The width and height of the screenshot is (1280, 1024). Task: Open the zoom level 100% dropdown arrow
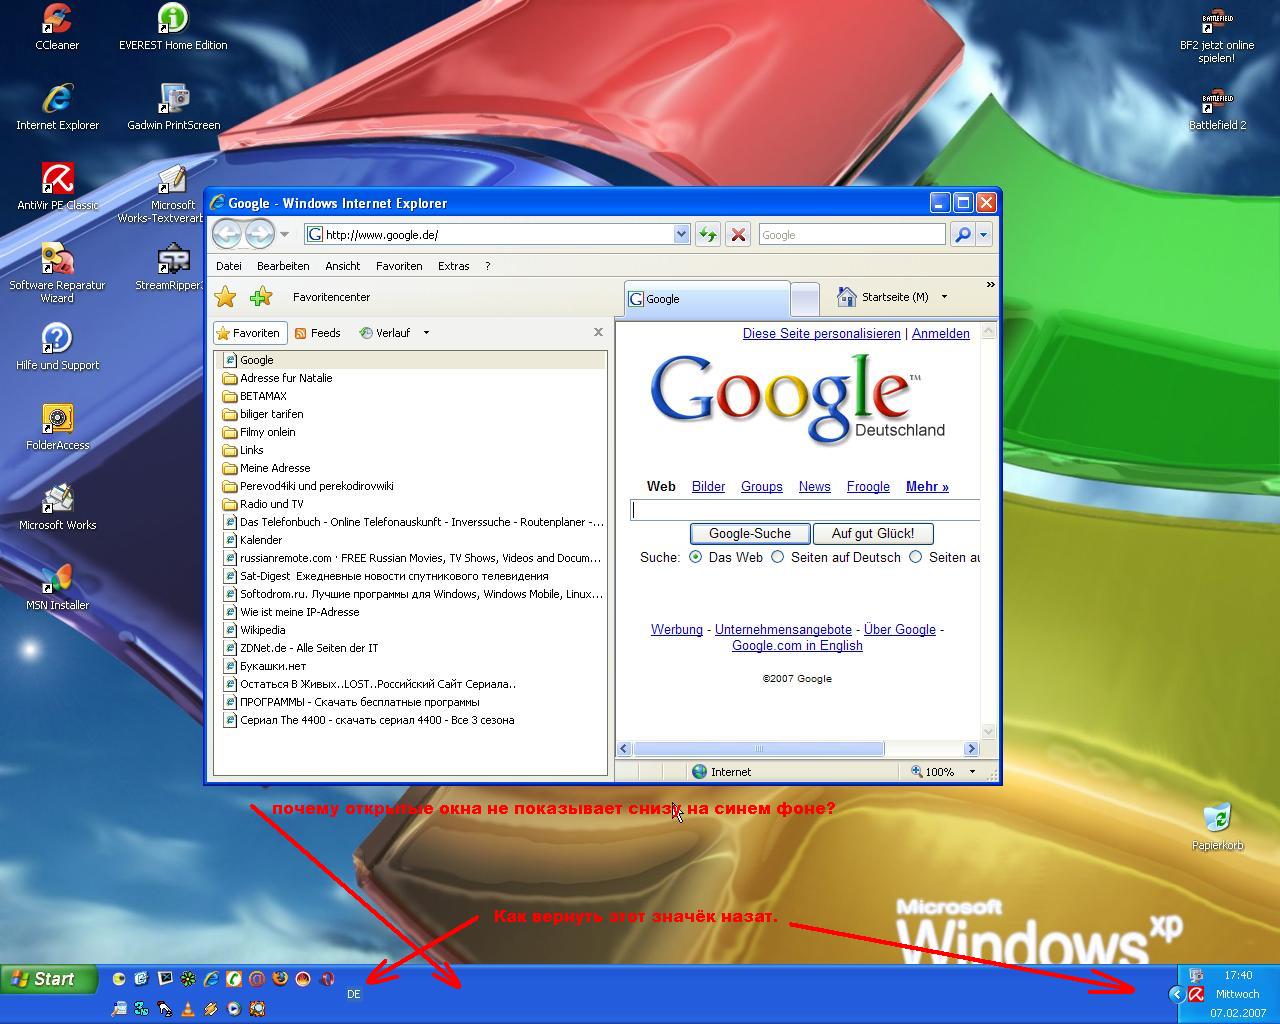(972, 772)
